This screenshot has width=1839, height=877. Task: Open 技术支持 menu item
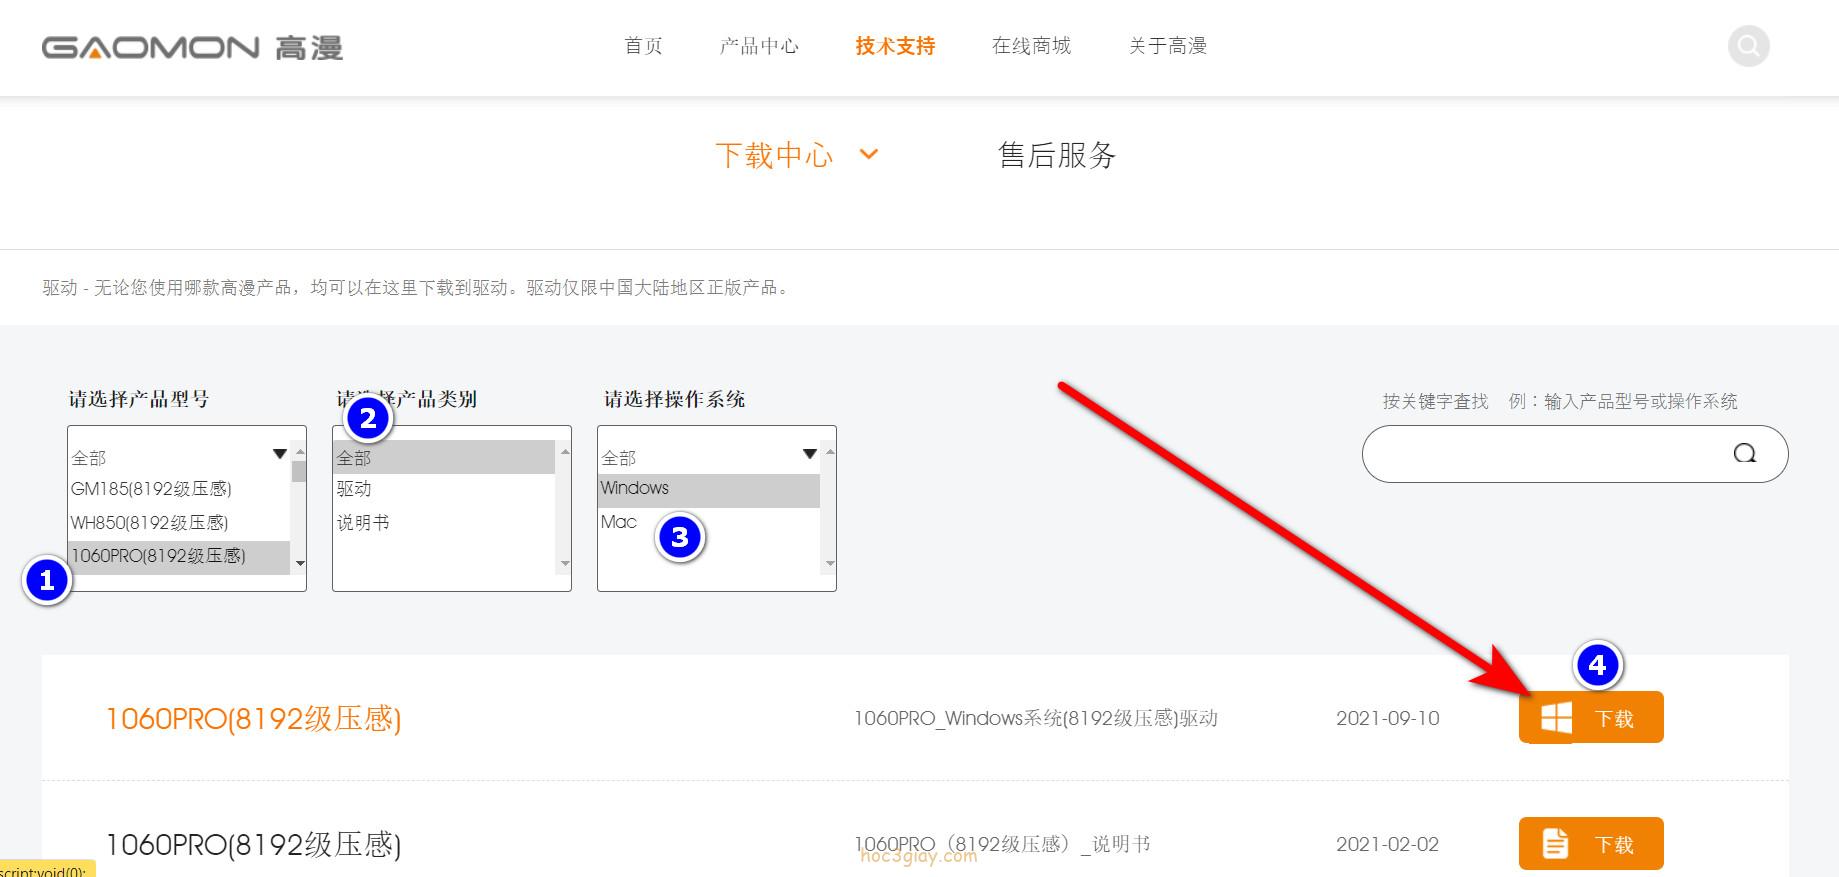tap(895, 46)
